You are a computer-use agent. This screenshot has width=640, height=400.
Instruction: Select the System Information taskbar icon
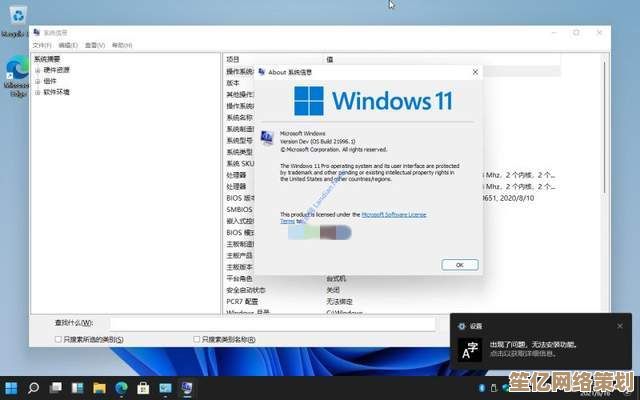pos(187,388)
